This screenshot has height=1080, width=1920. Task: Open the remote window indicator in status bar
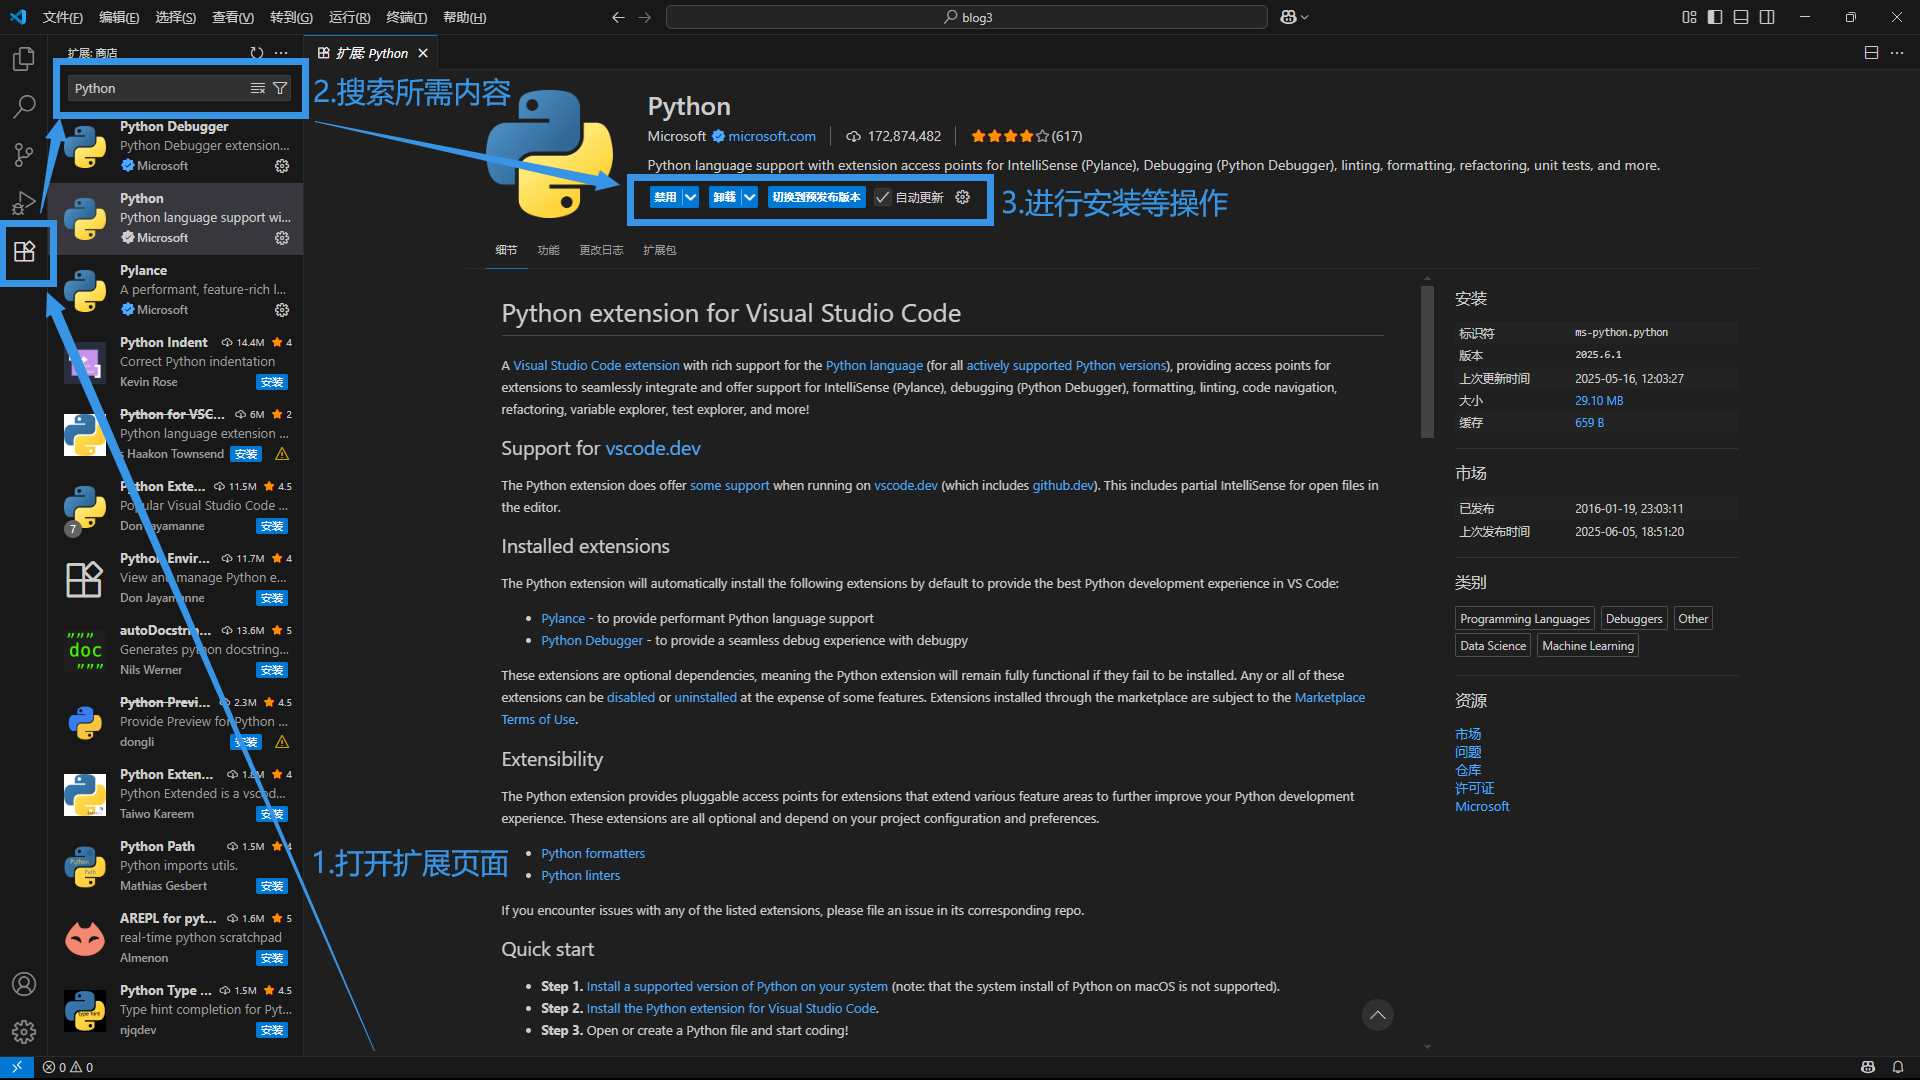(17, 1067)
